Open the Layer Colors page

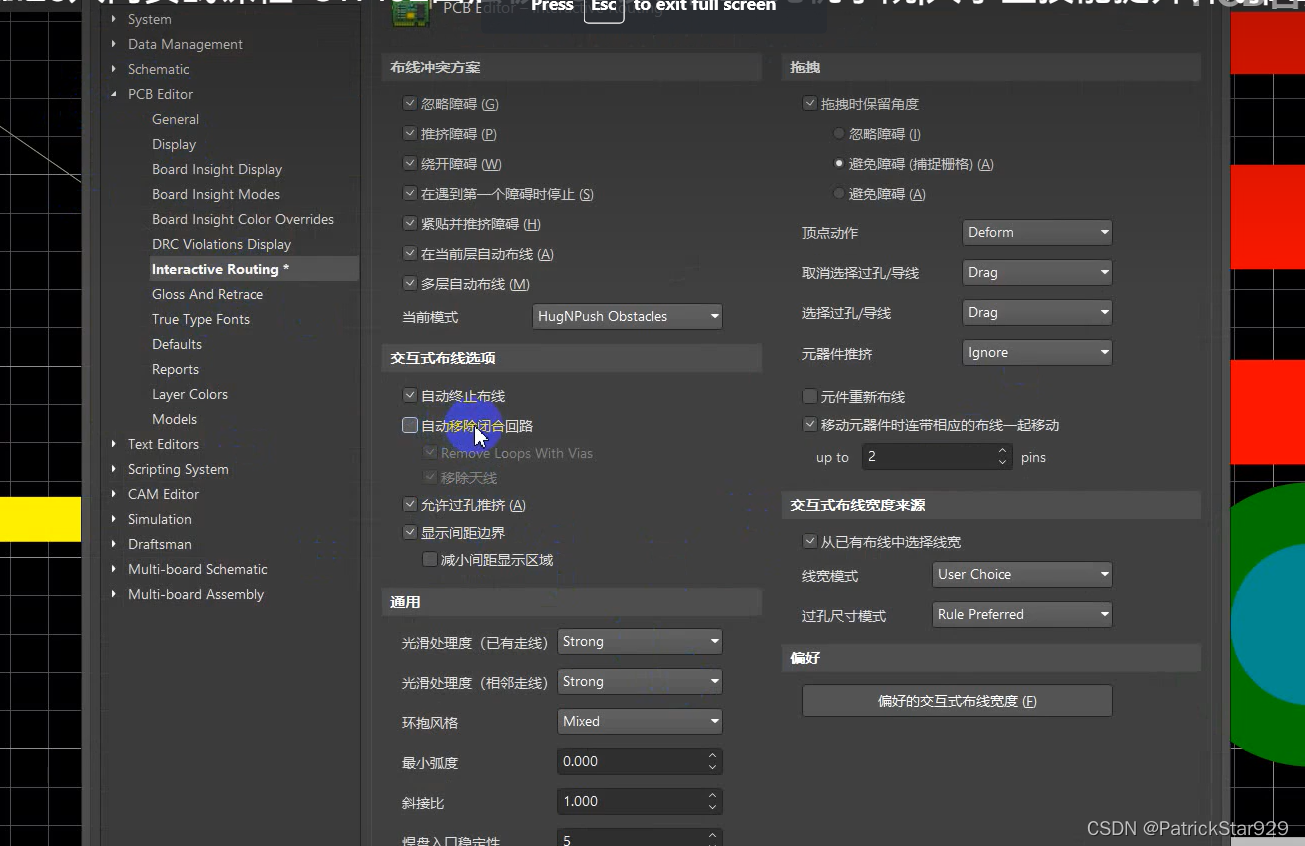click(x=190, y=394)
